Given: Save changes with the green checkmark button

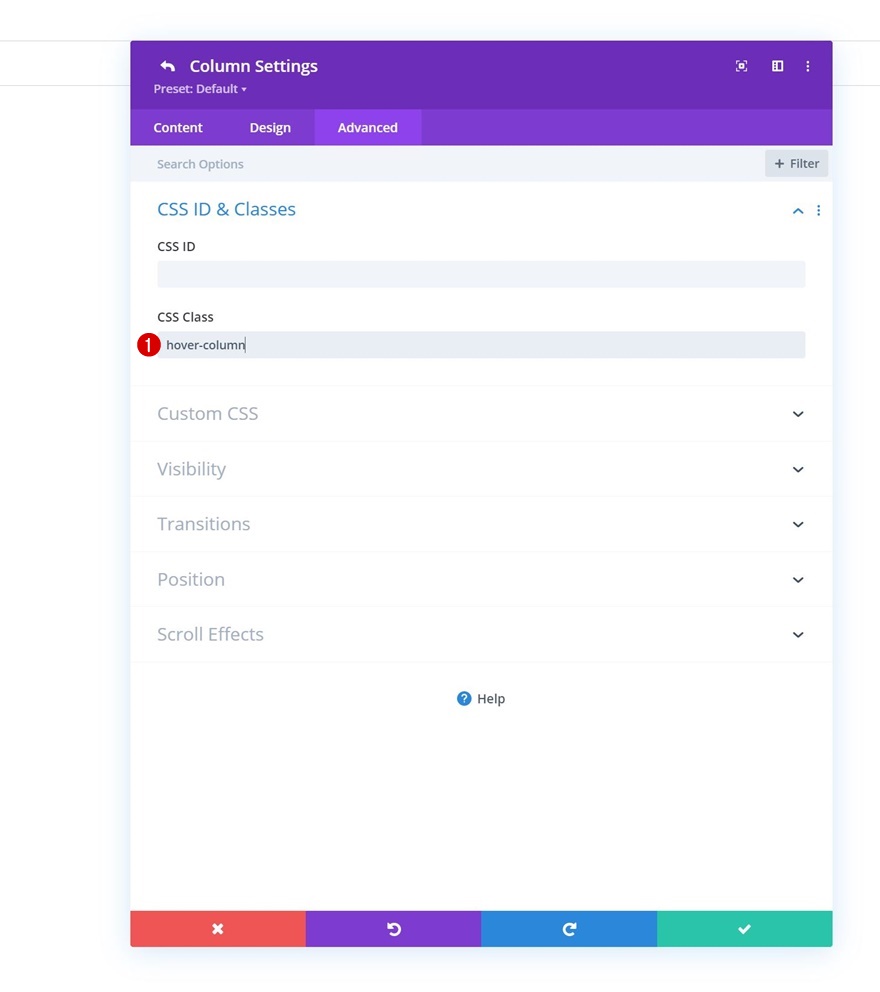Looking at the screenshot, I should click(744, 929).
